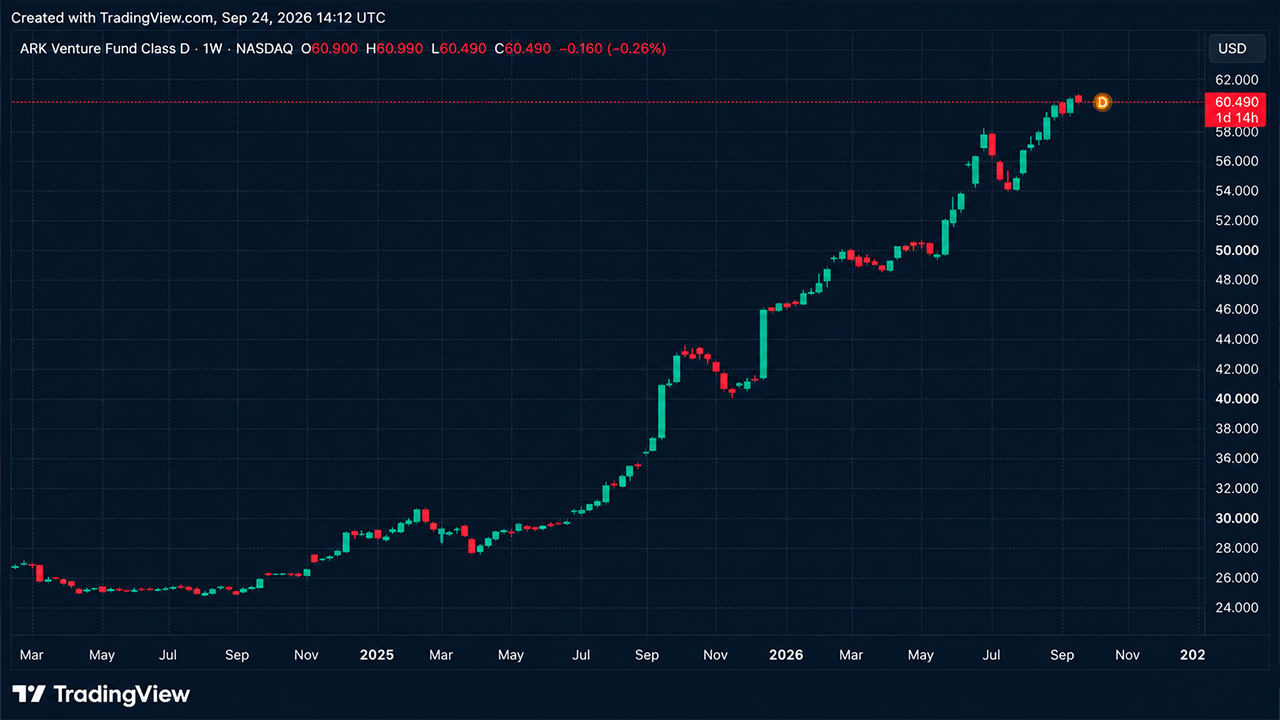
Task: Click the high value H60.990
Action: [395, 48]
